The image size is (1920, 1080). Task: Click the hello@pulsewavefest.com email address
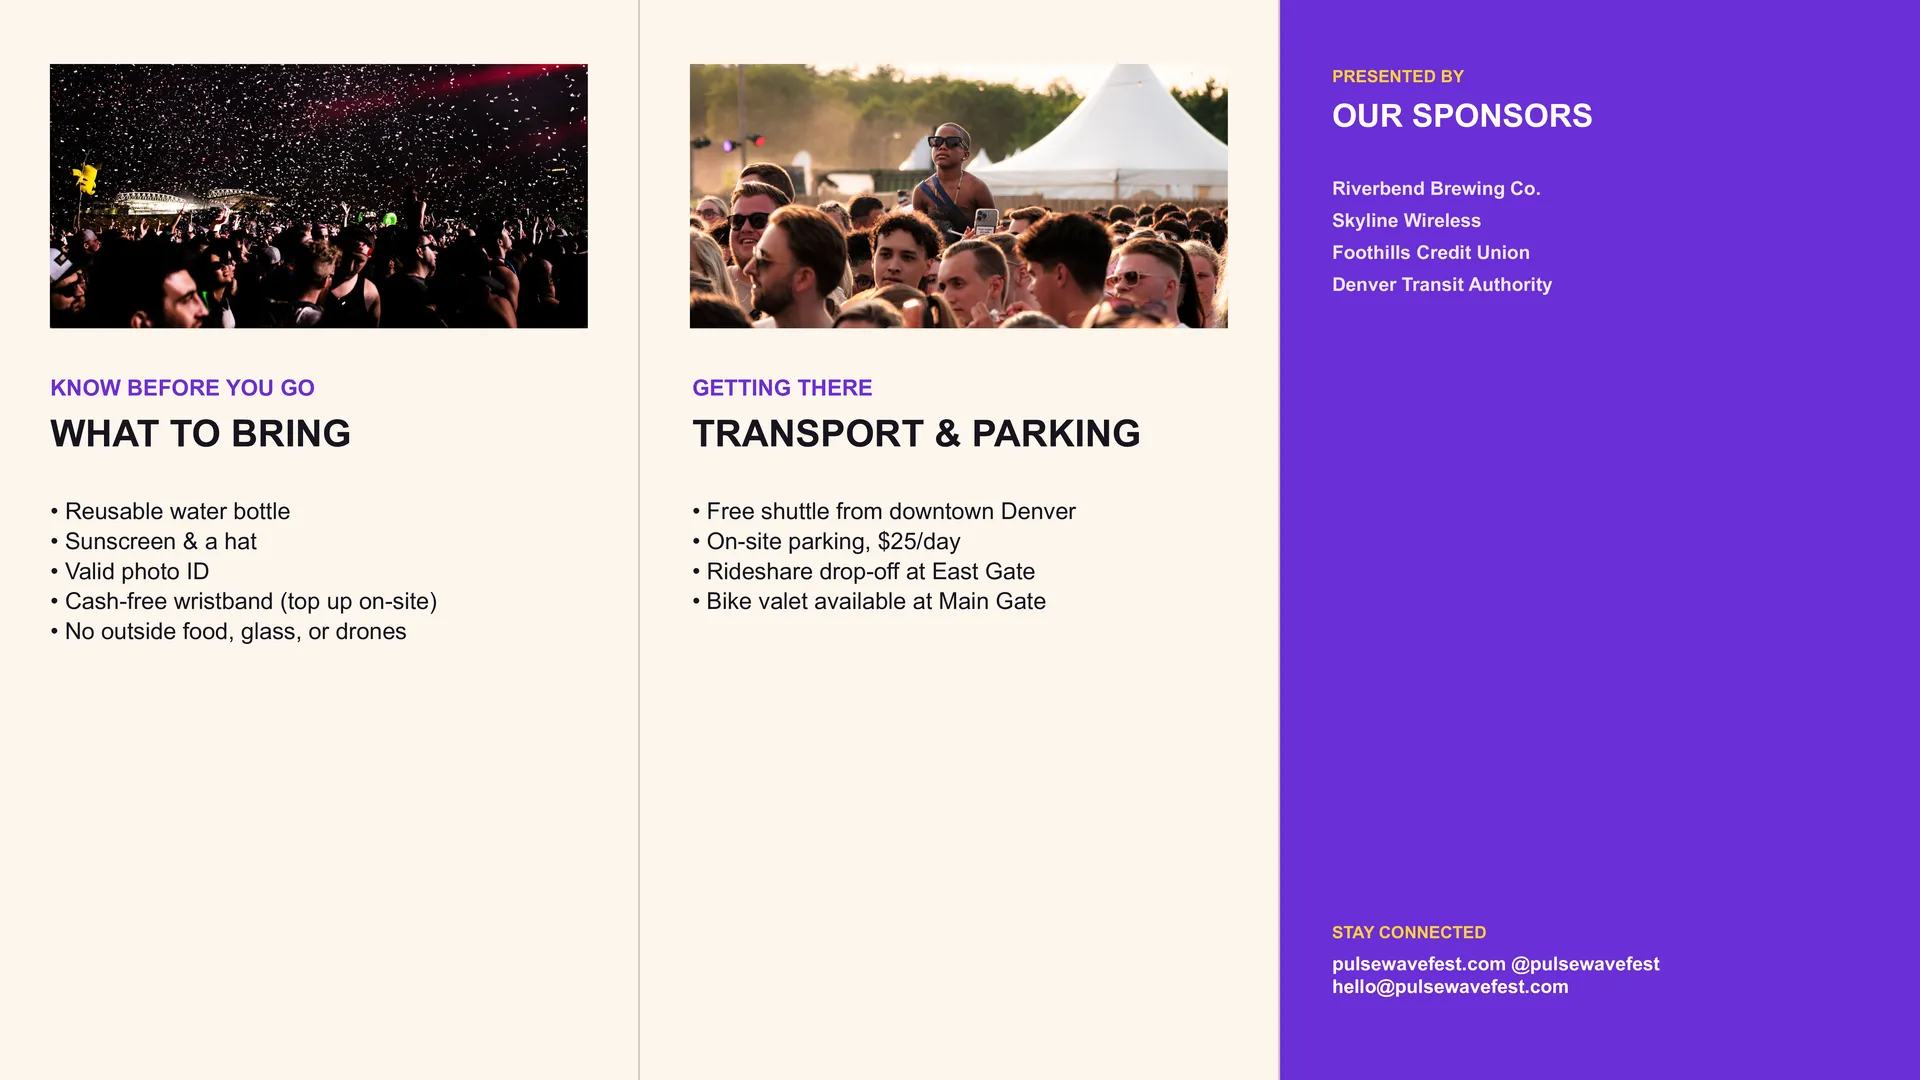1450,987
